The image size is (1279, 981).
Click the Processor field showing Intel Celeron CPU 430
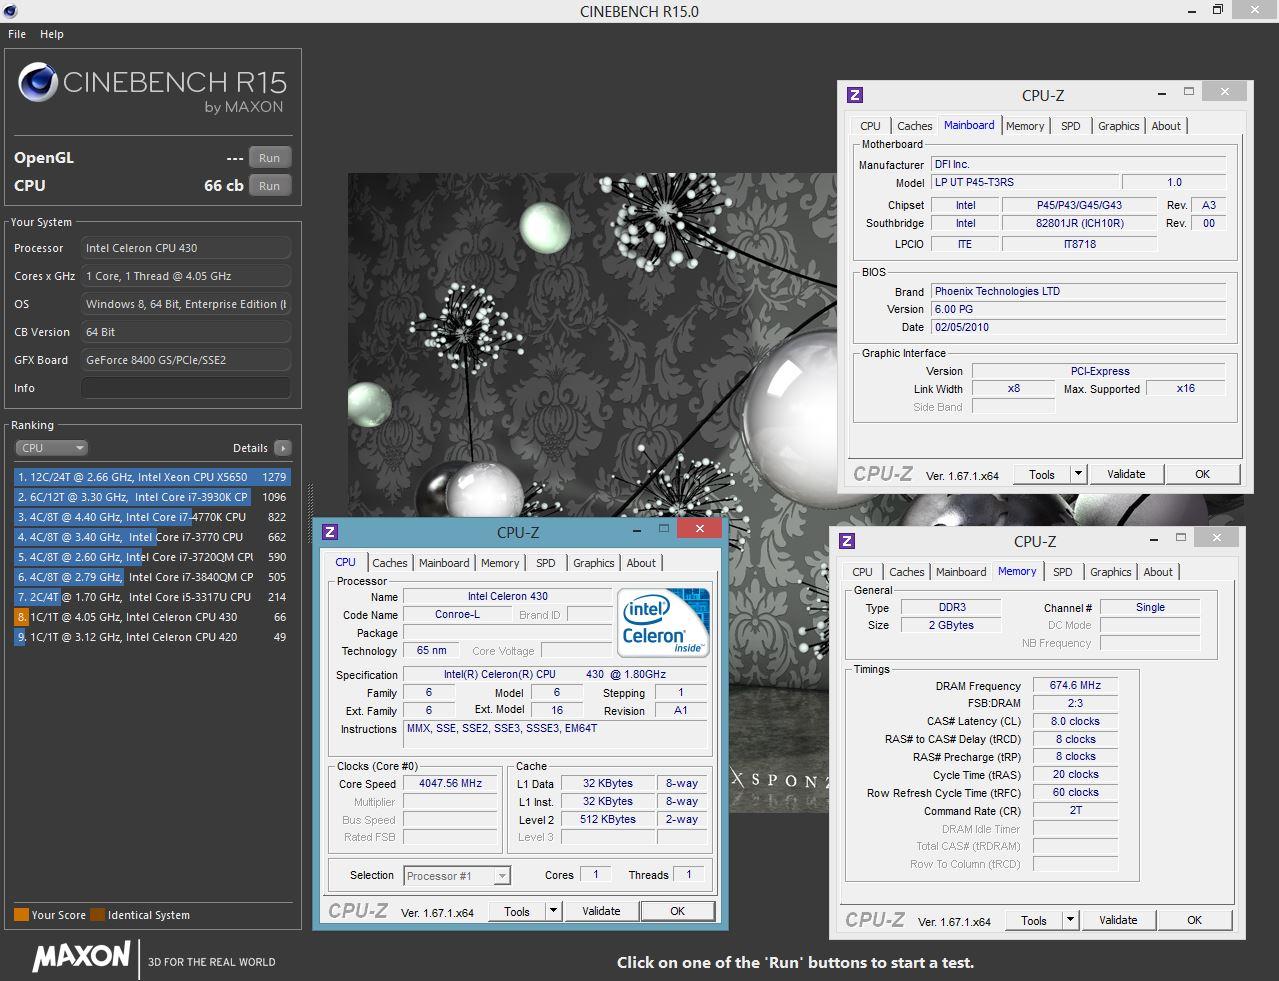tap(186, 248)
